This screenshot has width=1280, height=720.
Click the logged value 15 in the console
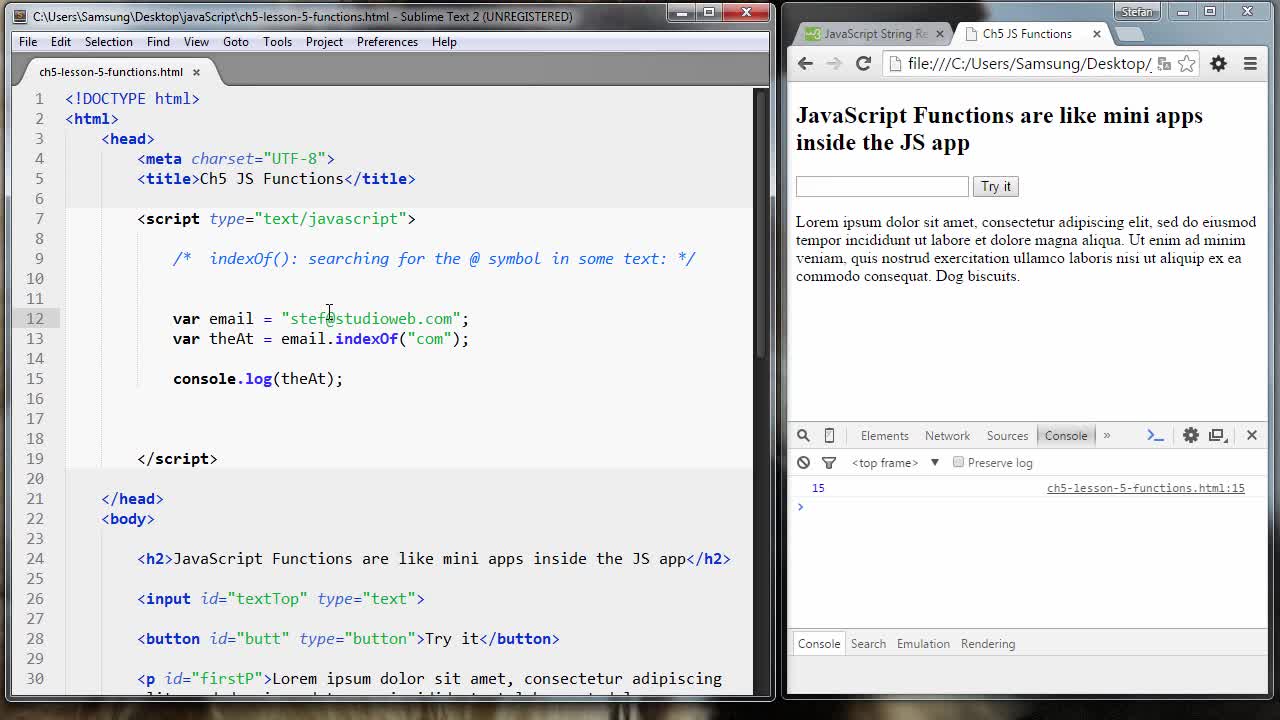click(x=818, y=488)
